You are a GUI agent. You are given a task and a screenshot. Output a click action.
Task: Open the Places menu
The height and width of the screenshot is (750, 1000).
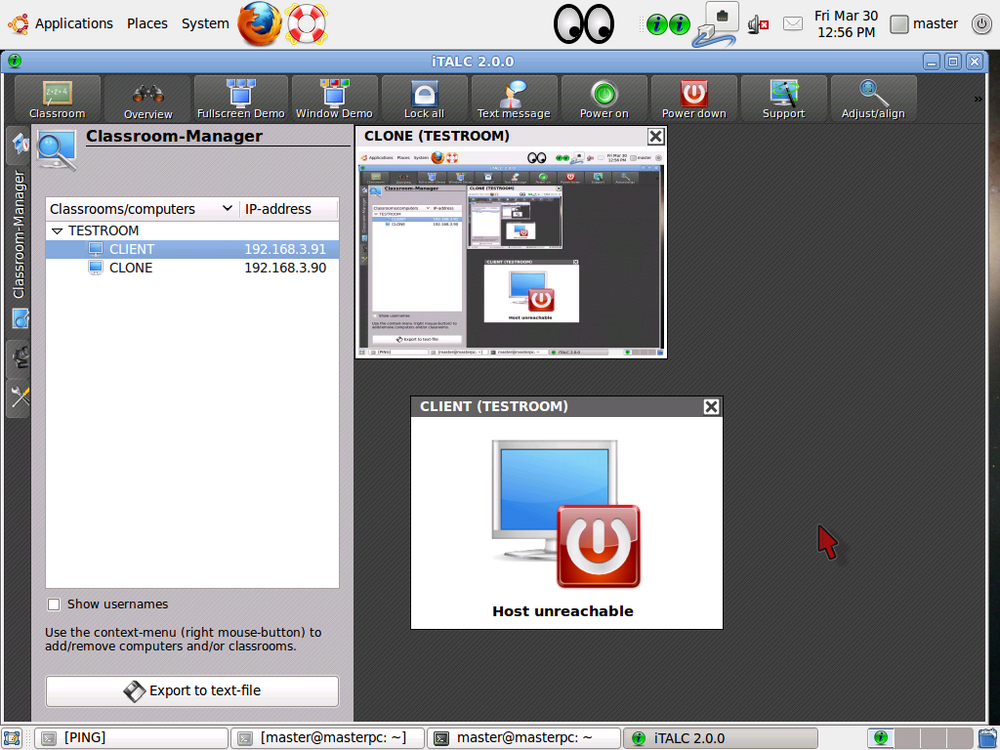[147, 24]
